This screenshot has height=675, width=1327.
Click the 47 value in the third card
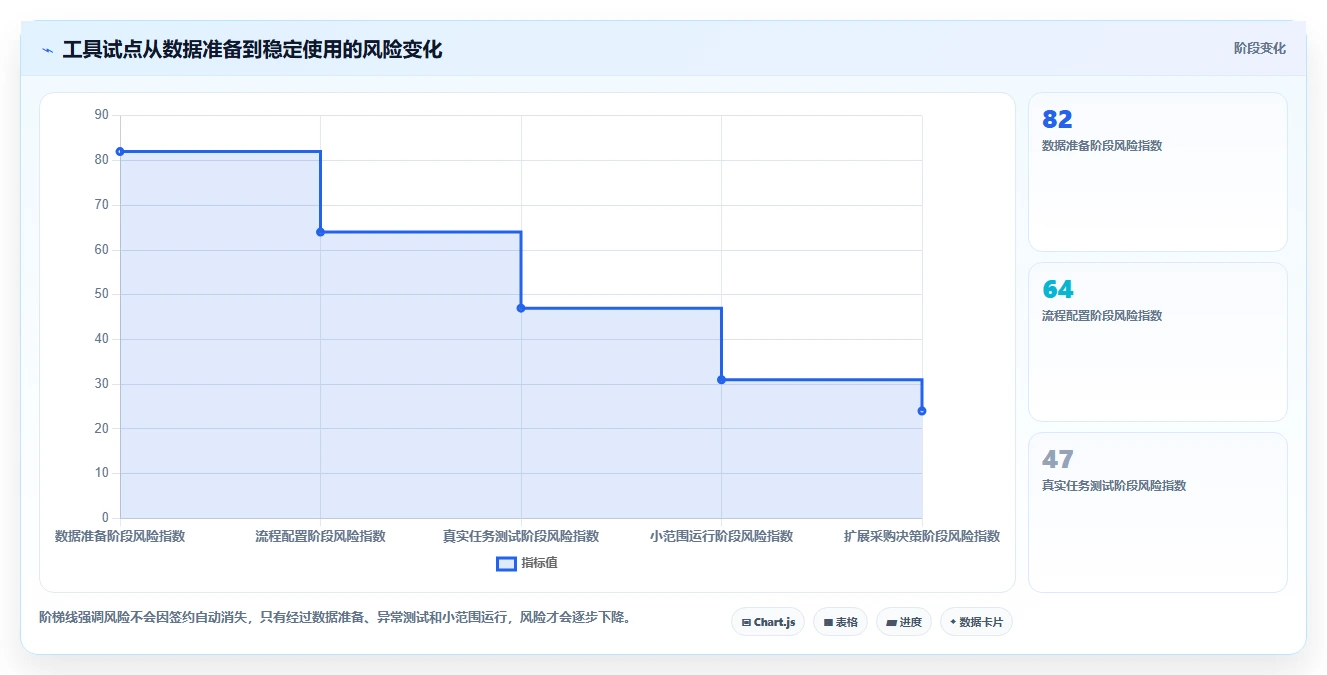(x=1057, y=459)
